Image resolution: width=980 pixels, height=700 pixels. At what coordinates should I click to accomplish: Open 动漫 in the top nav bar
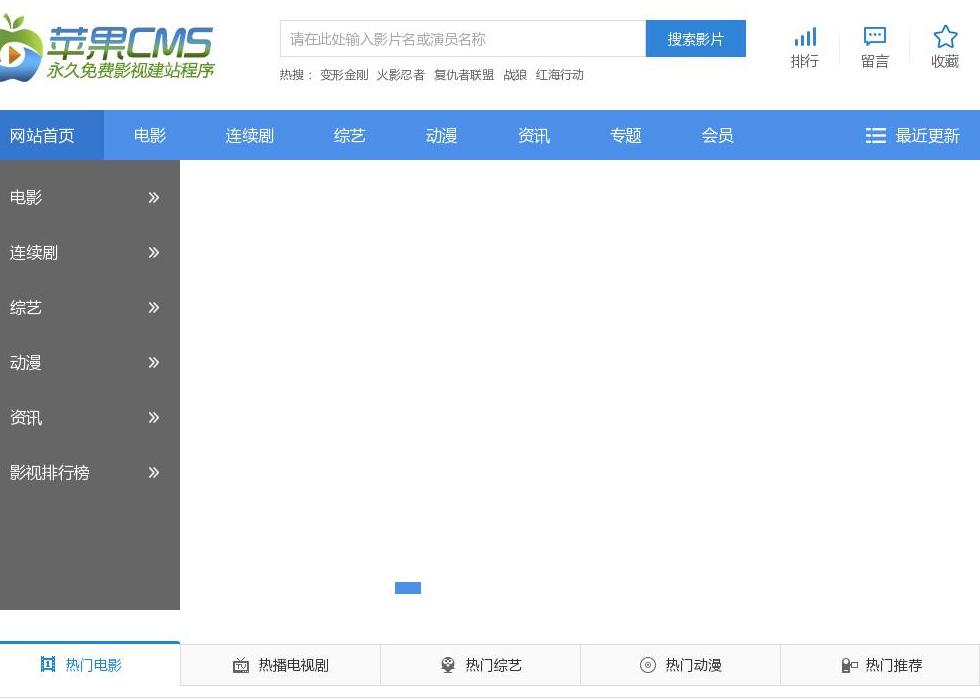pos(441,135)
